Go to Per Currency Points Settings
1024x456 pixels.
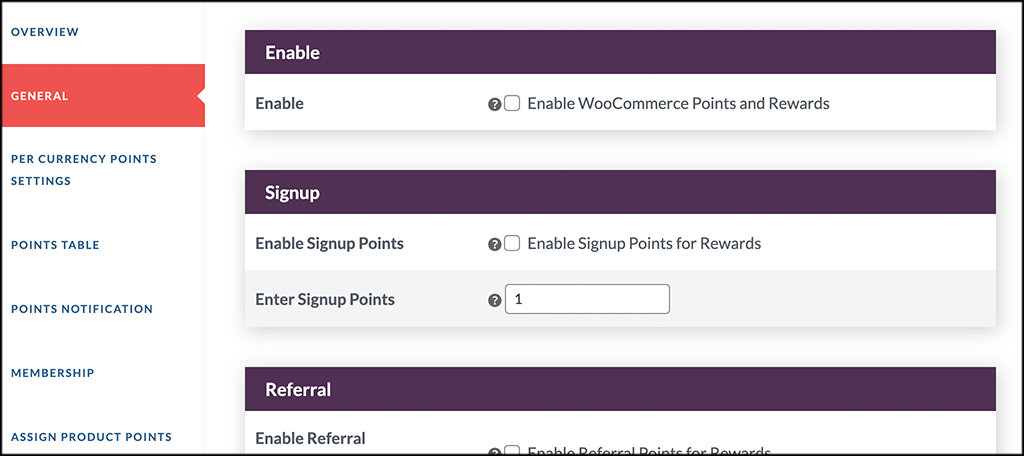coord(84,170)
